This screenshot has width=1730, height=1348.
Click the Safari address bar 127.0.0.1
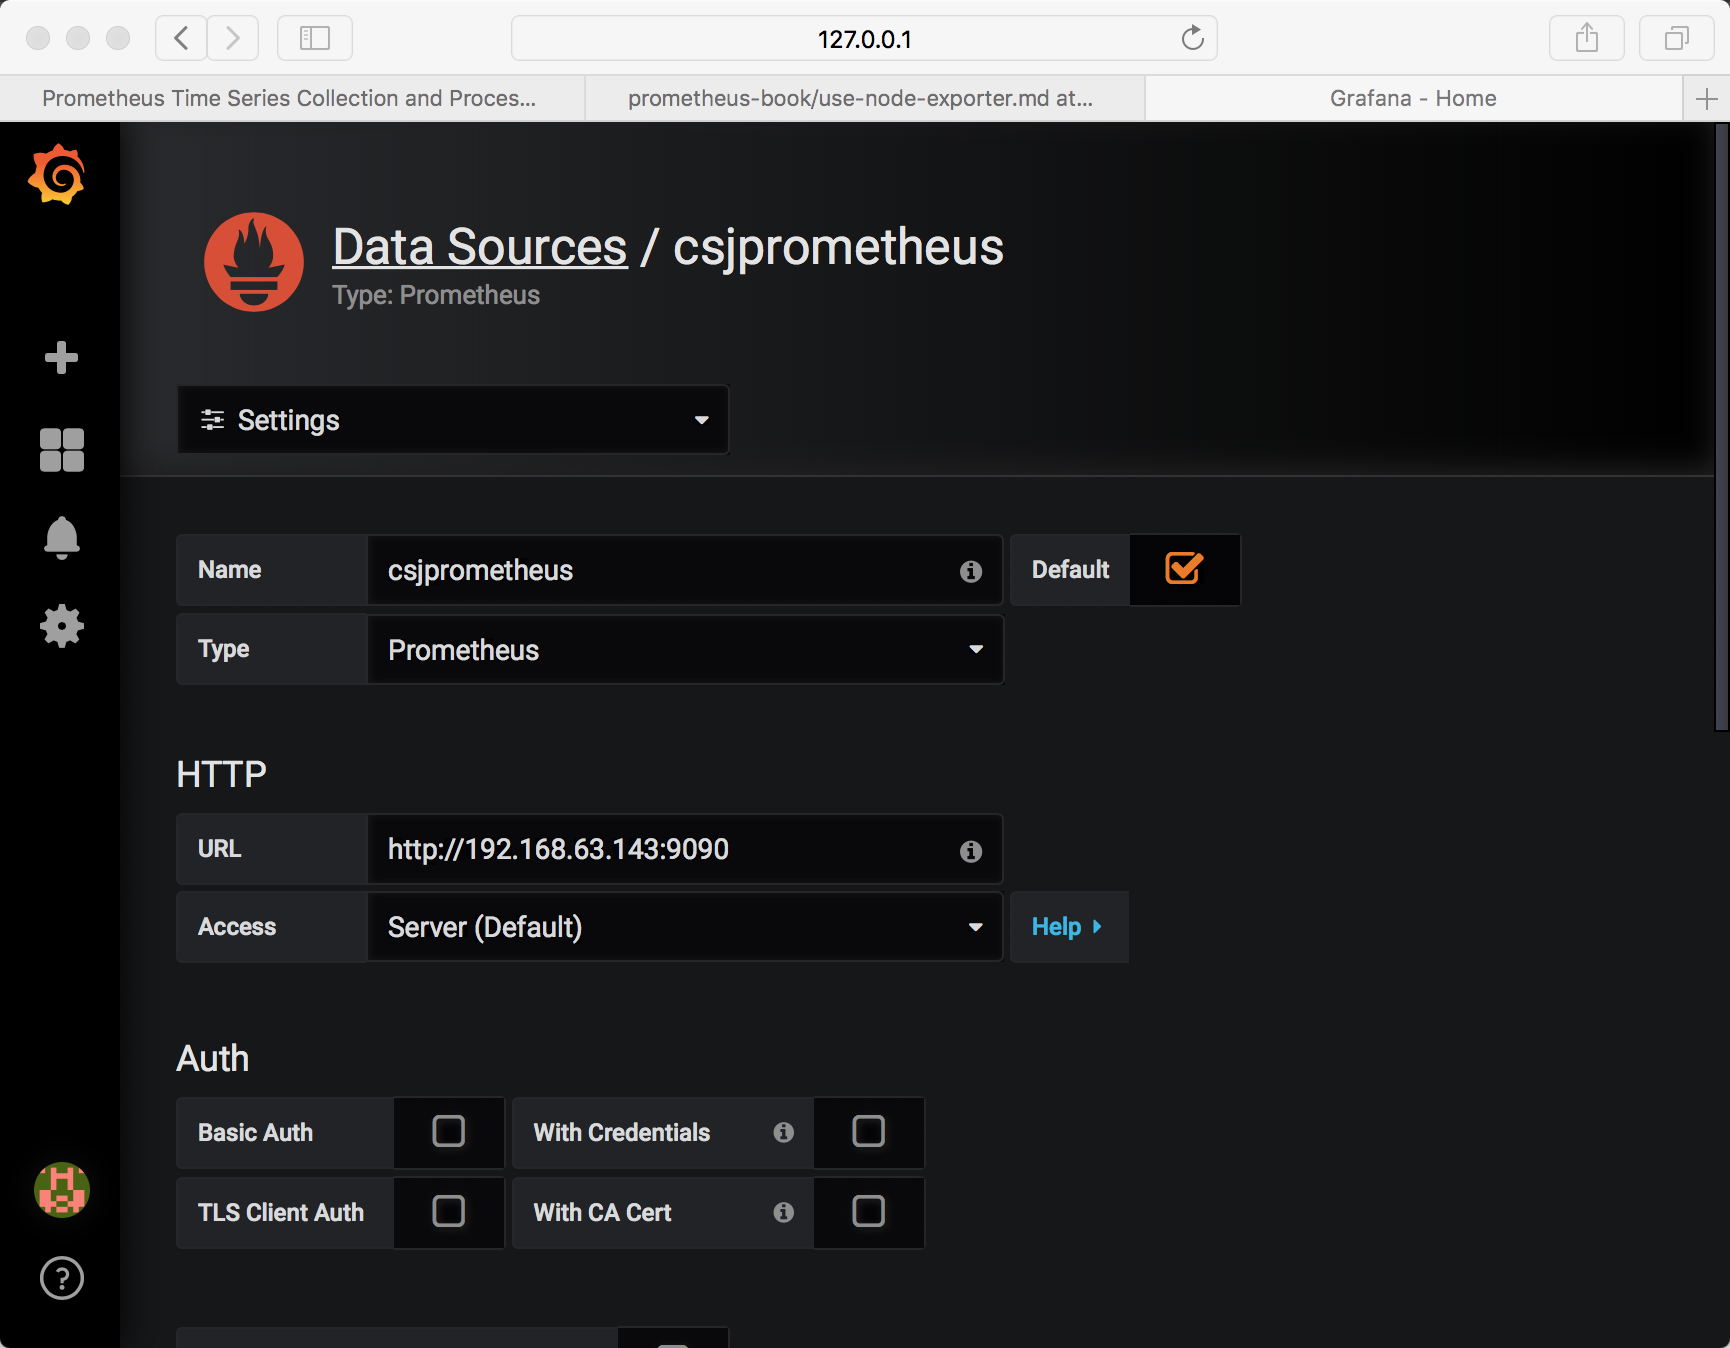pos(864,38)
